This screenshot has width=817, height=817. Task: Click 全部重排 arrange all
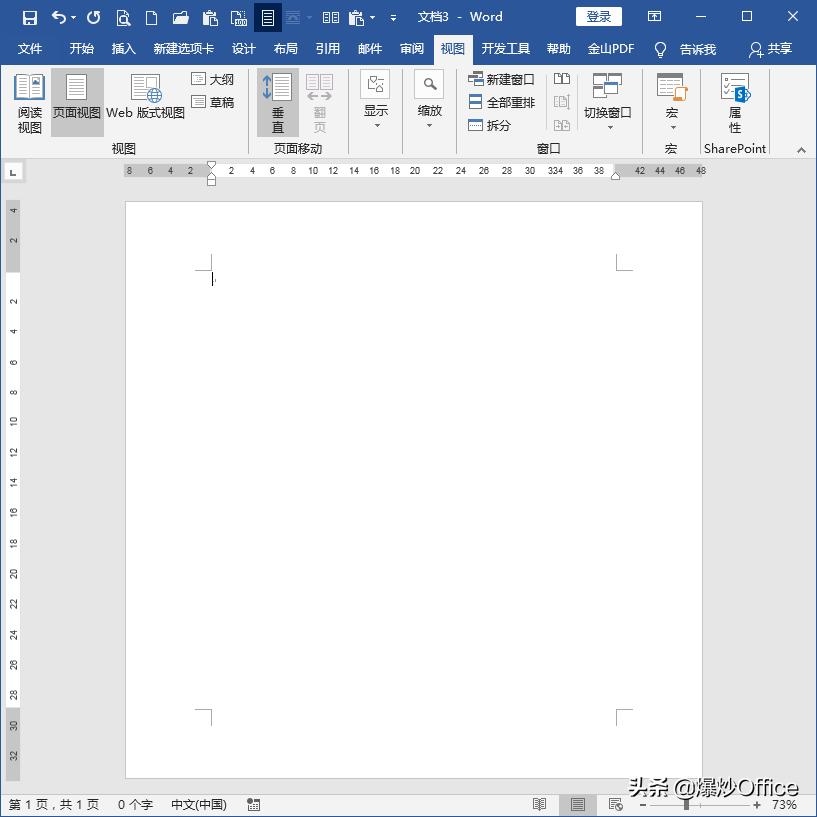point(501,102)
